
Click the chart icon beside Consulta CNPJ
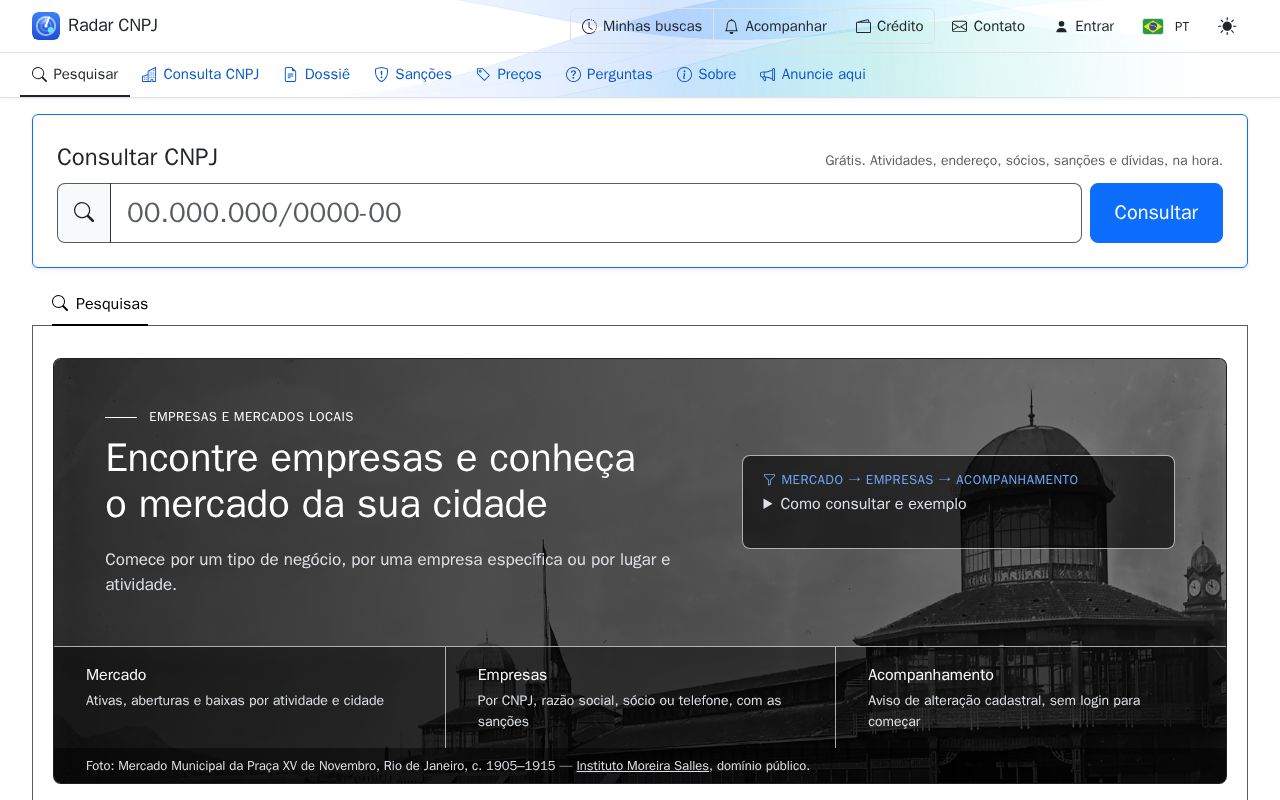coord(149,75)
